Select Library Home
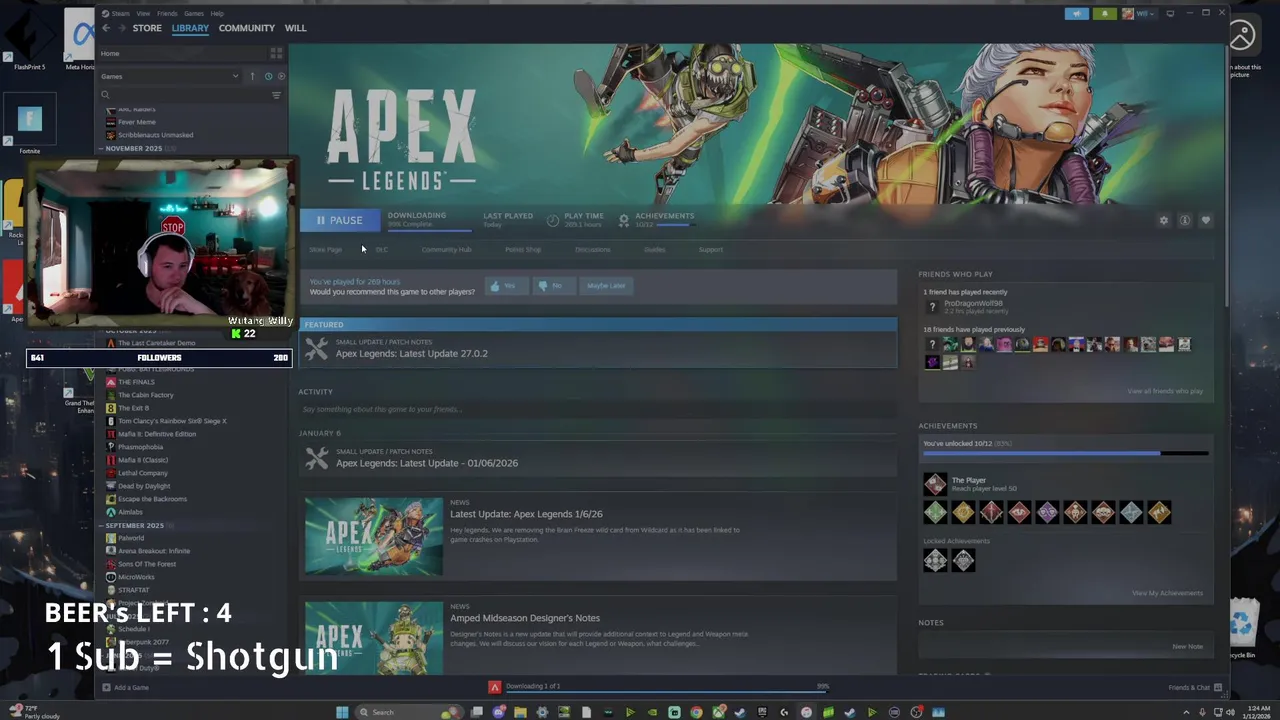The image size is (1280, 720). click(x=110, y=53)
